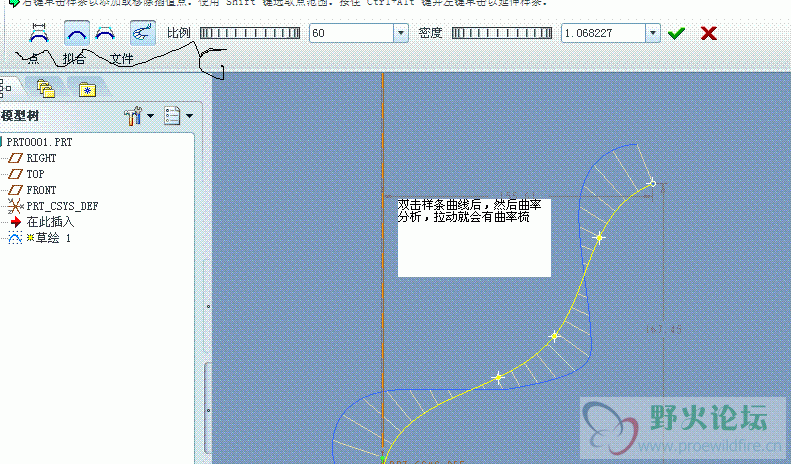Adjust the 密度 density thumbwheel

502,33
